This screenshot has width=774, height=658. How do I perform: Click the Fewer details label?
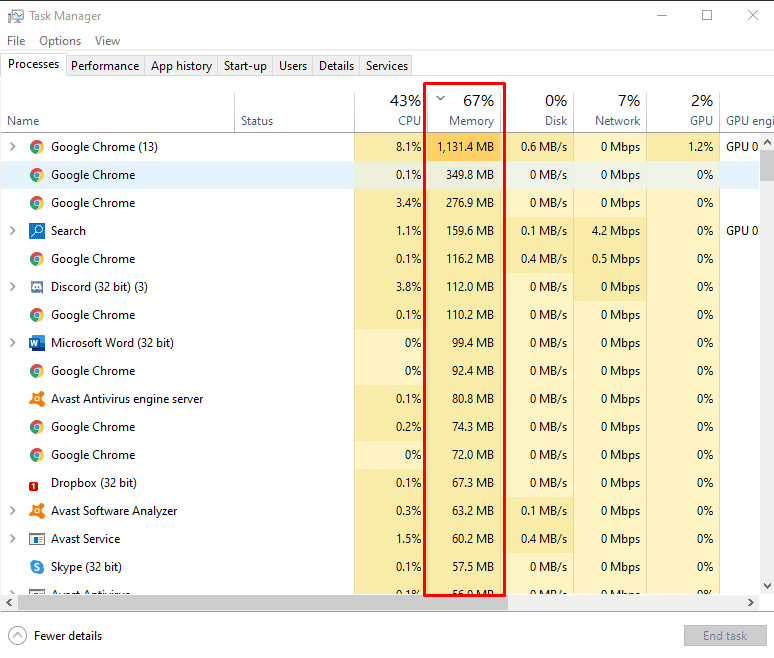point(68,636)
